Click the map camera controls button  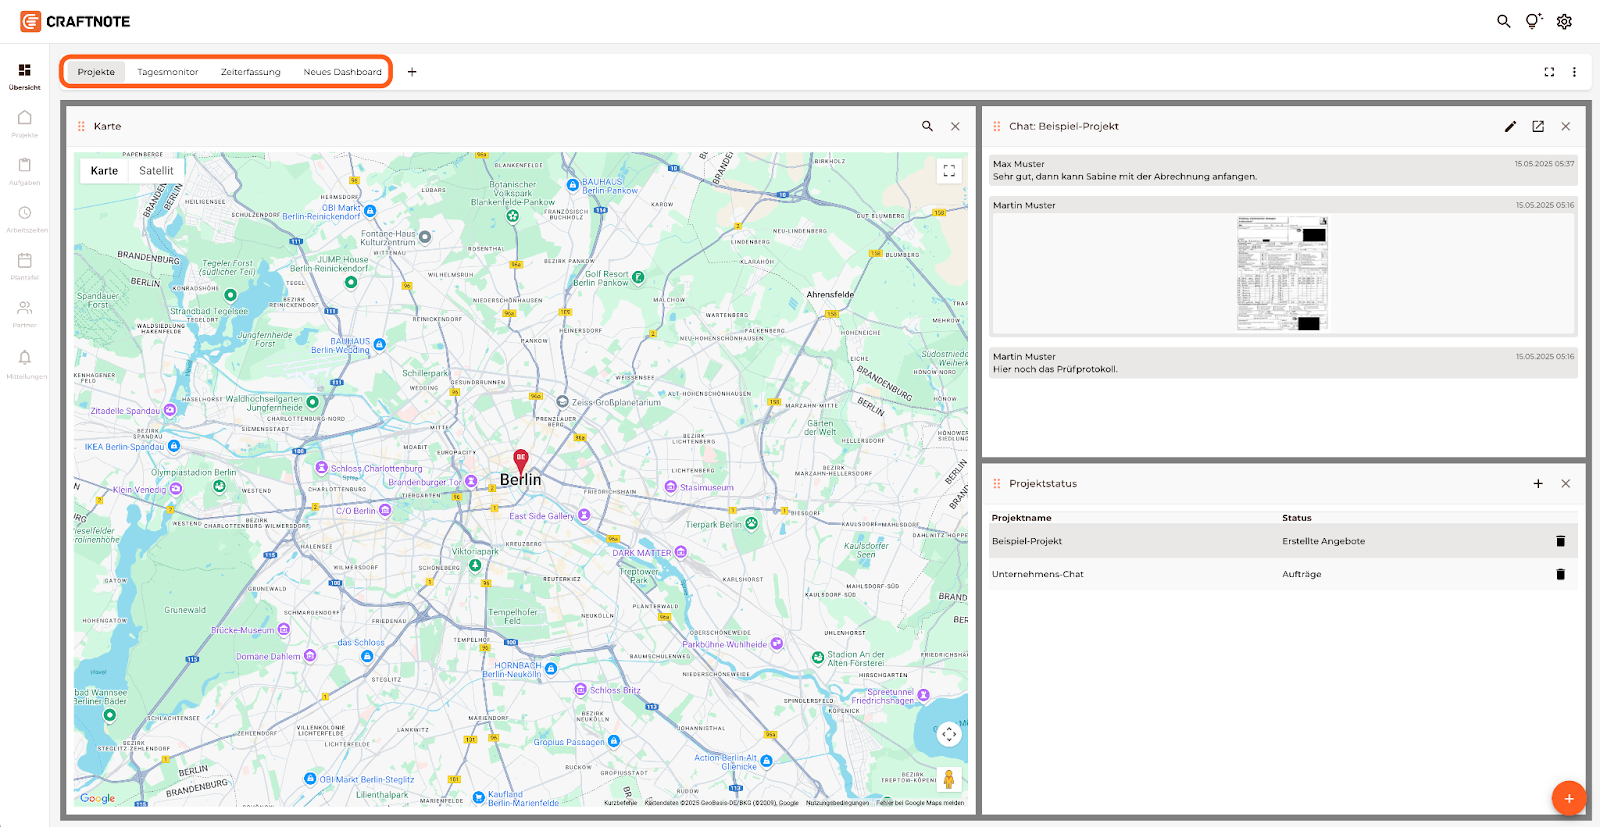click(949, 735)
